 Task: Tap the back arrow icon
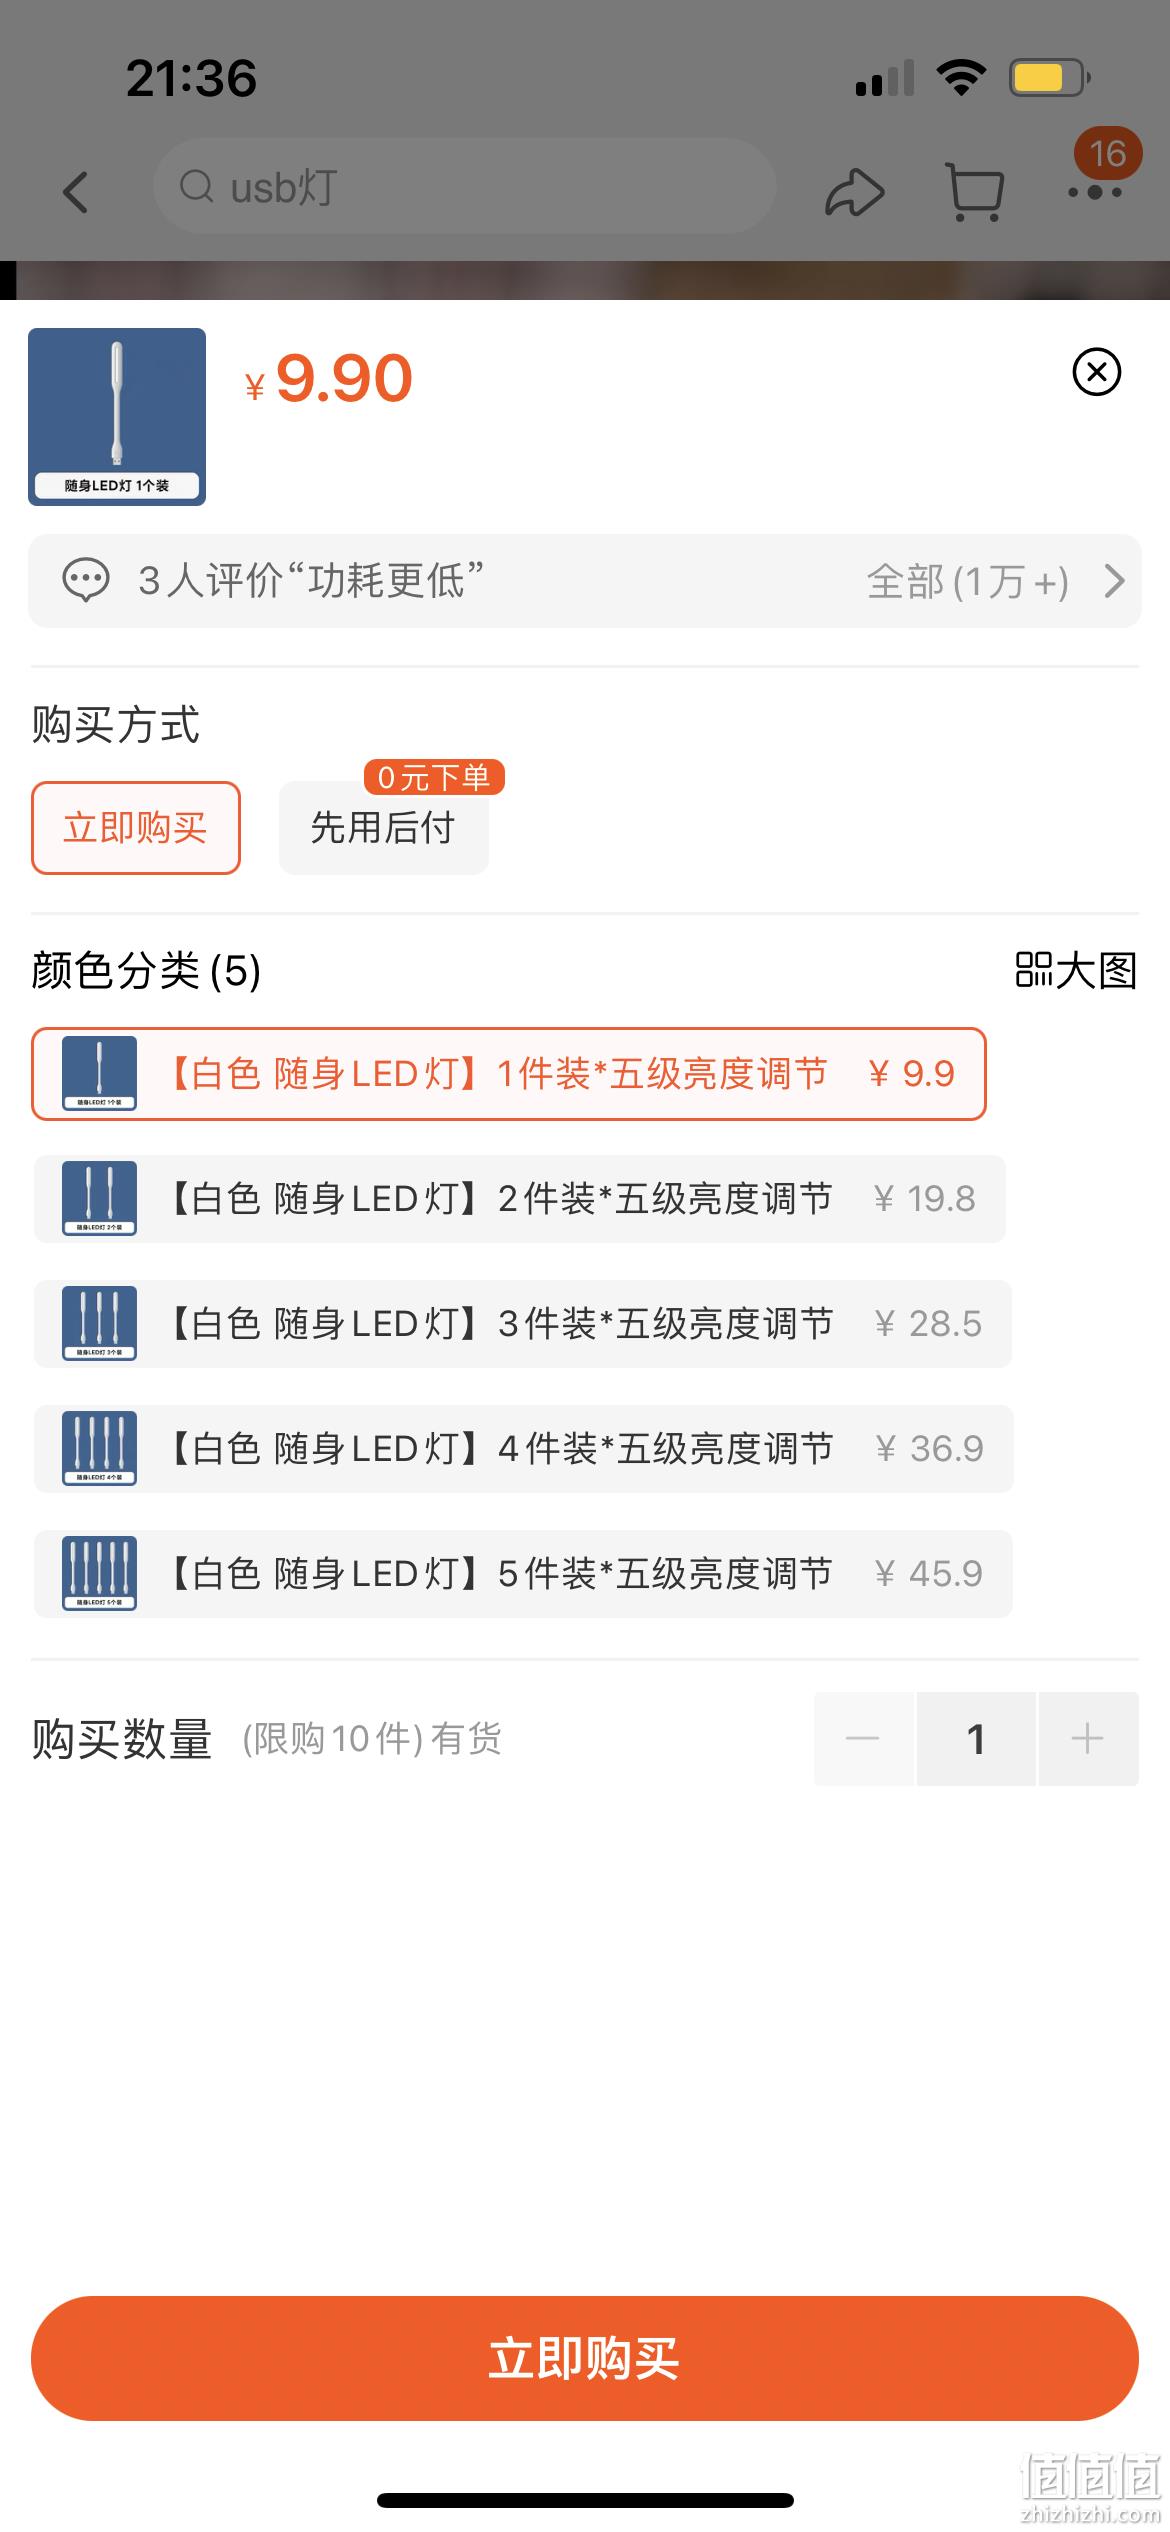coord(76,191)
